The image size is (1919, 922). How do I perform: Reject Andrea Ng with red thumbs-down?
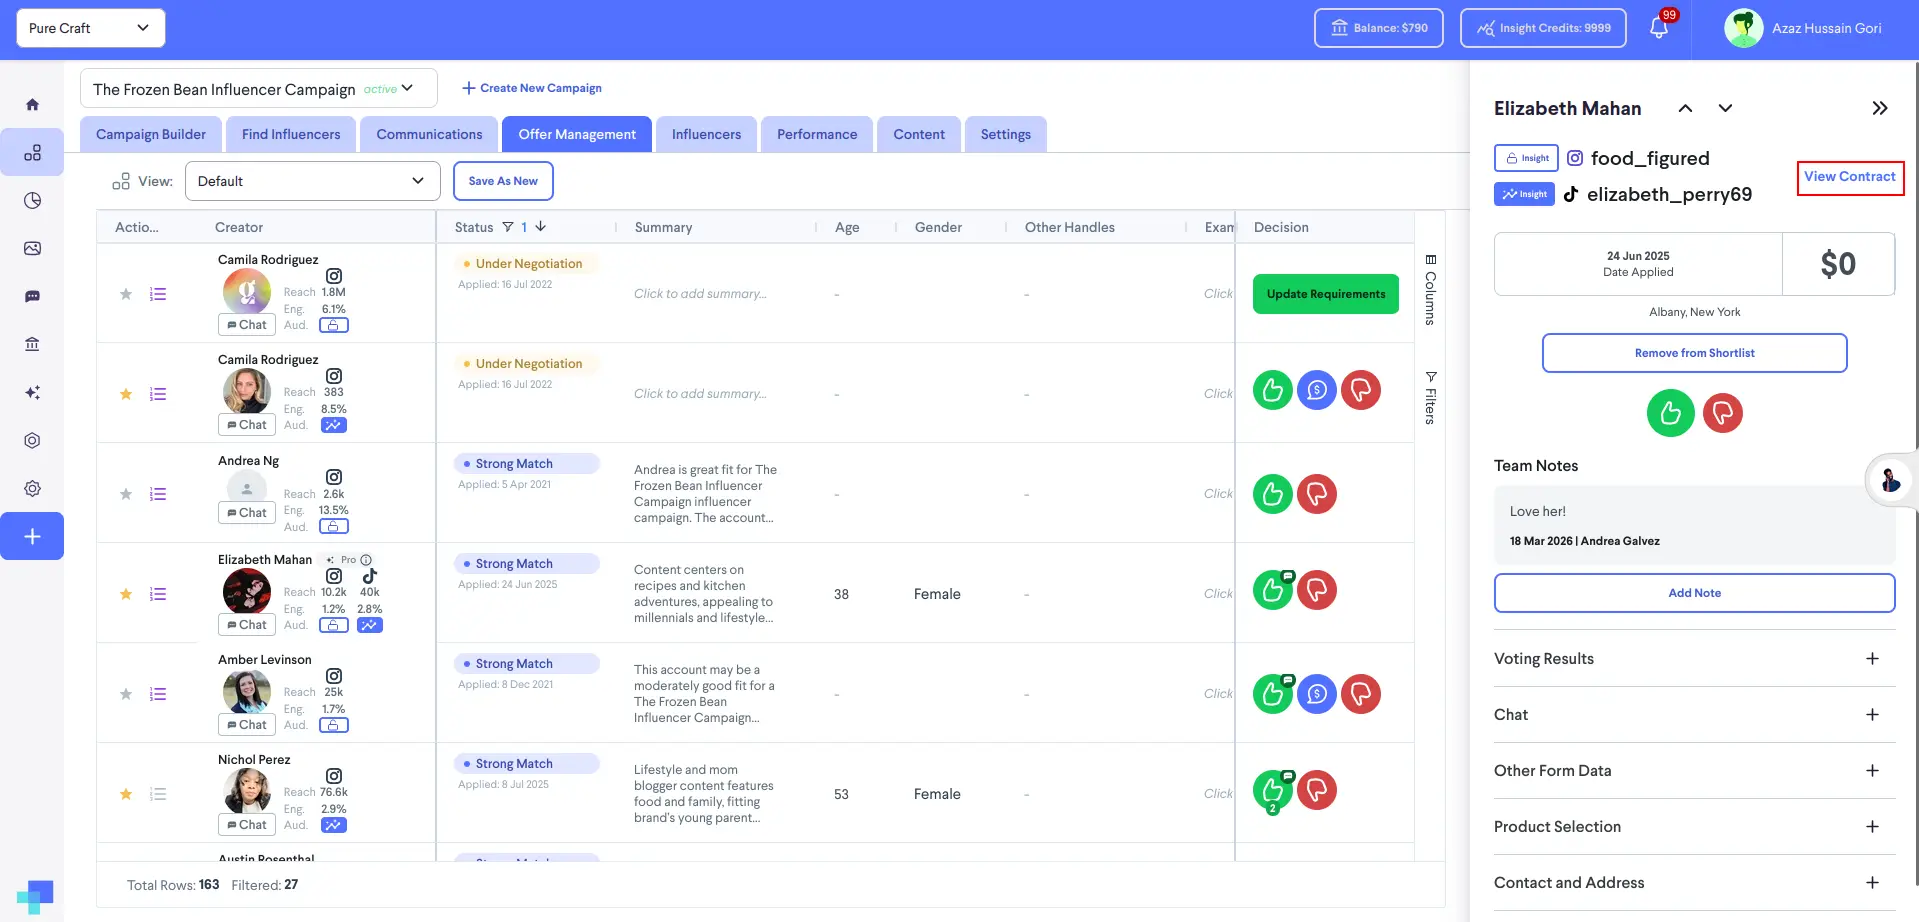pos(1317,494)
